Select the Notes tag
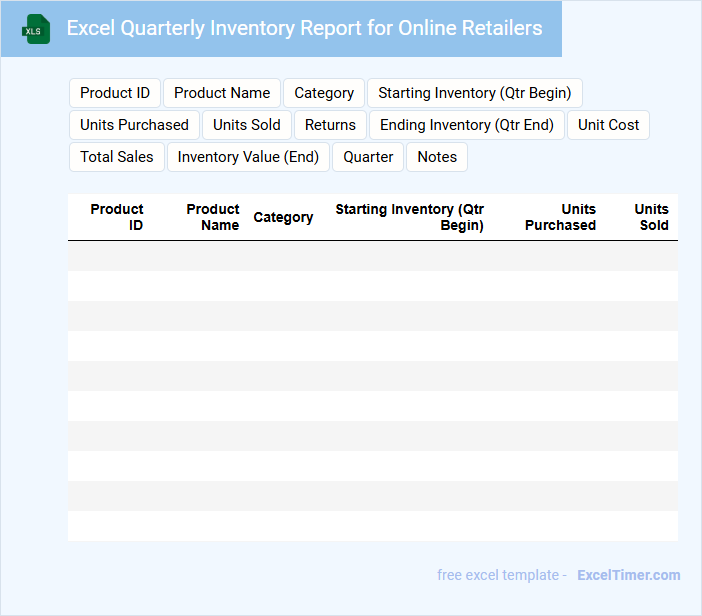This screenshot has height=616, width=702. (437, 157)
